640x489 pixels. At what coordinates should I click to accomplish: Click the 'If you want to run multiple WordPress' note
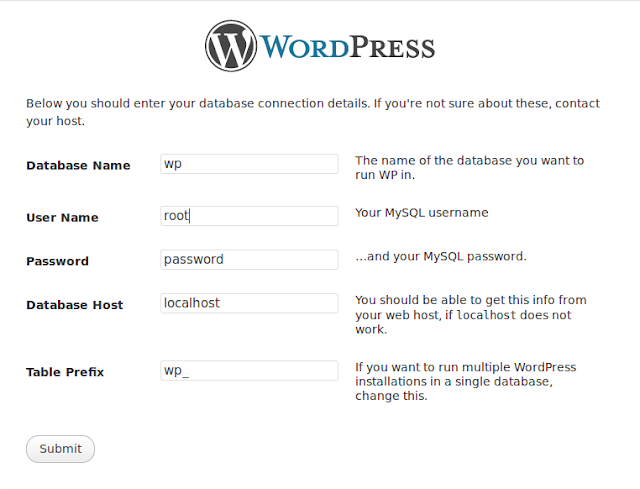click(x=466, y=382)
